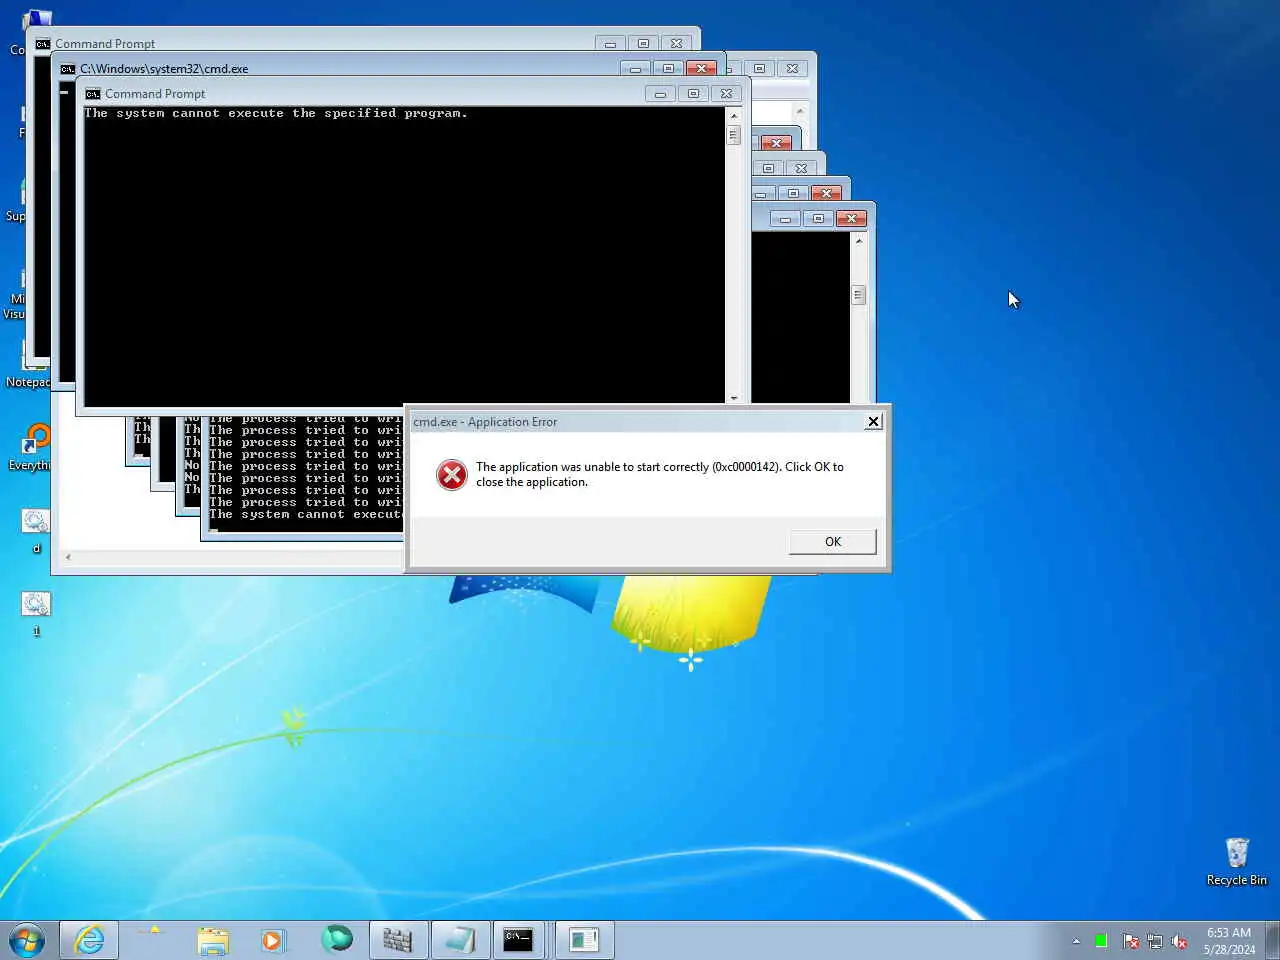Image resolution: width=1280 pixels, height=960 pixels.
Task: Click the red error icon in the dialog
Action: tap(452, 475)
